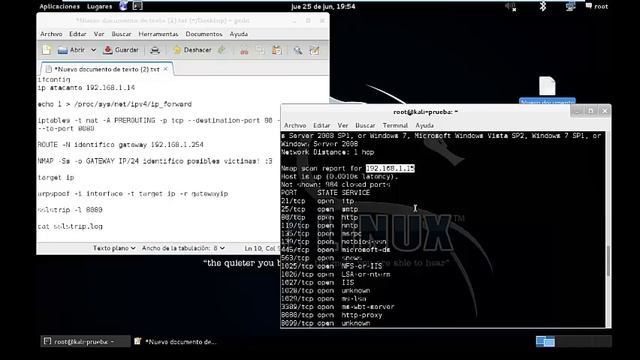This screenshot has width=640, height=360.
Task: Click the echo 1 ip_forward line
Action: coord(114,104)
